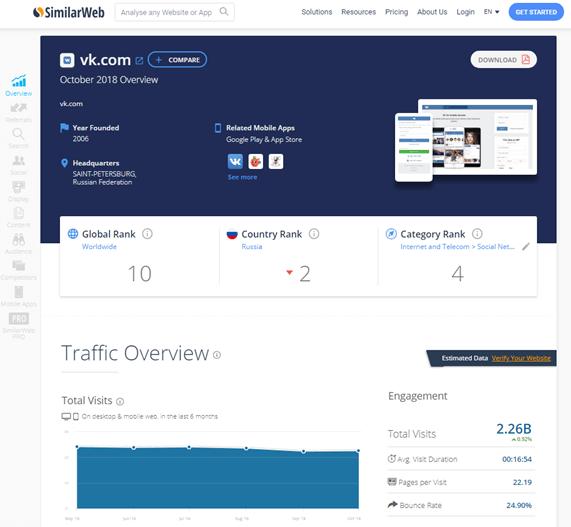Click the first data point on visits chart
Image resolution: width=571 pixels, height=527 pixels.
click(77, 447)
